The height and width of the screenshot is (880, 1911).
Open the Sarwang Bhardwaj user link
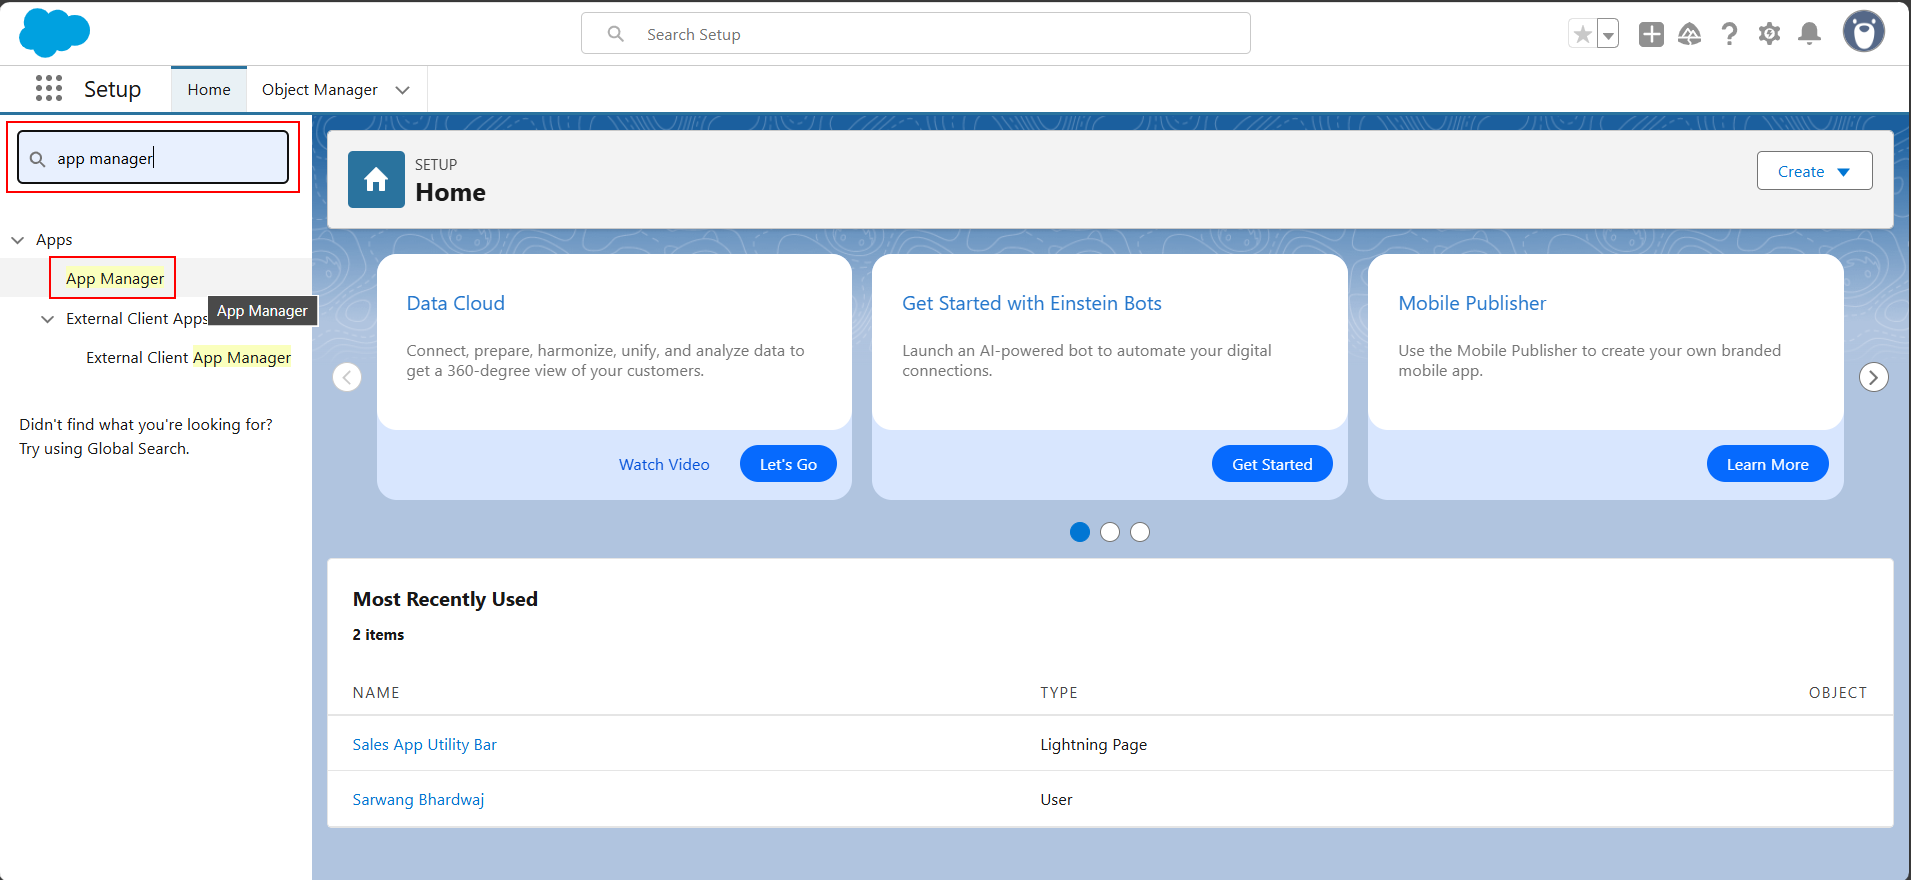[418, 799]
